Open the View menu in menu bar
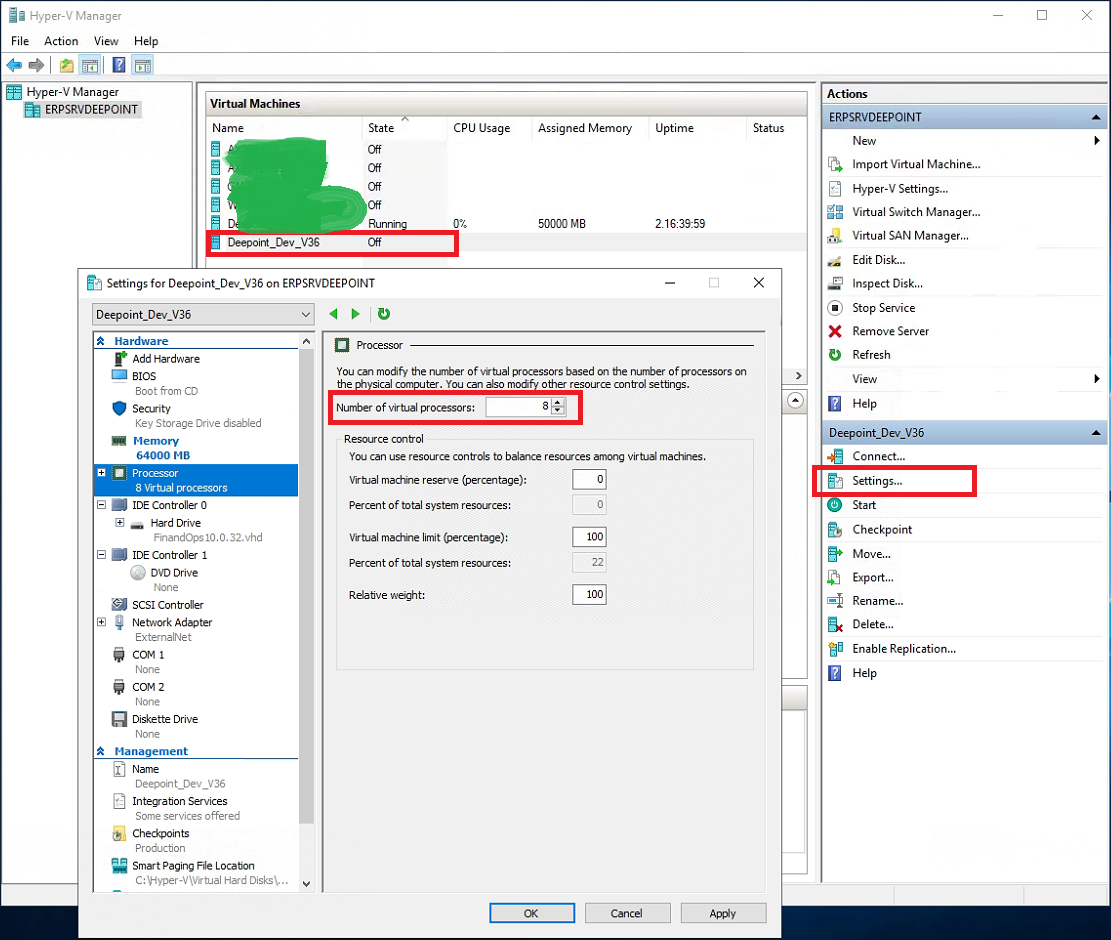Image resolution: width=1111 pixels, height=940 pixels. (x=106, y=41)
